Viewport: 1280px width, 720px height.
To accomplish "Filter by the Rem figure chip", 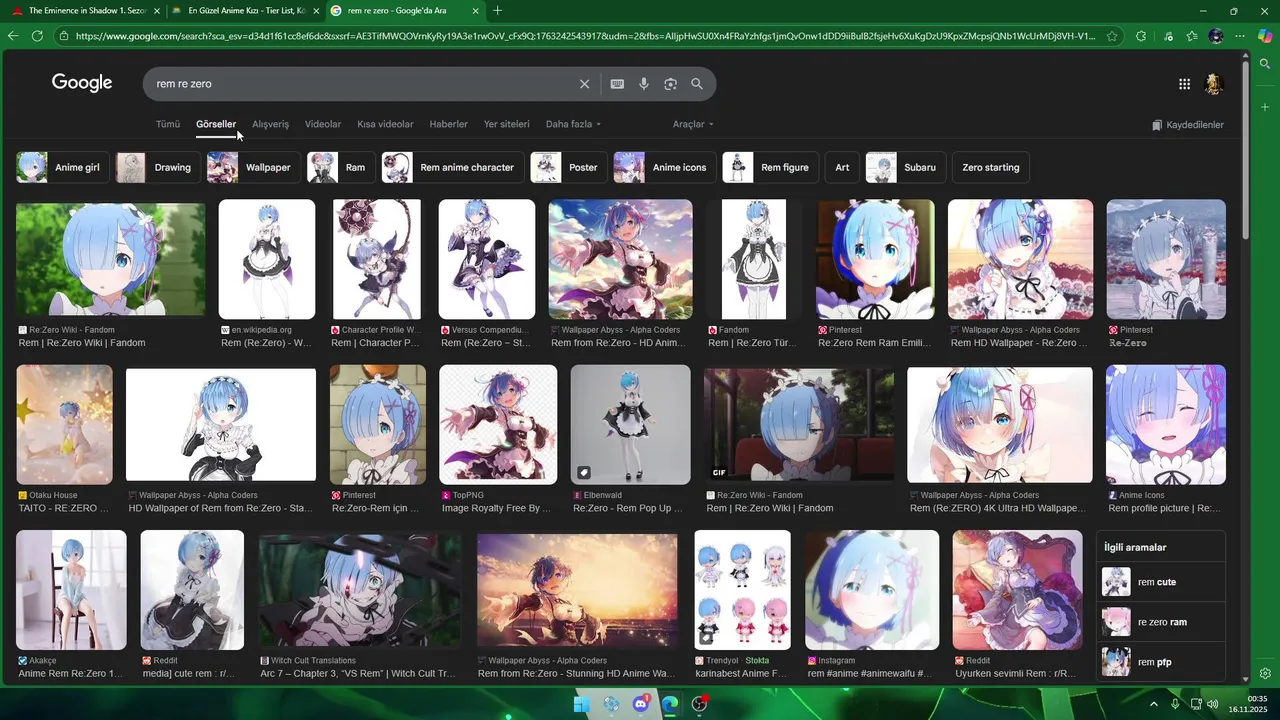I will tap(770, 167).
